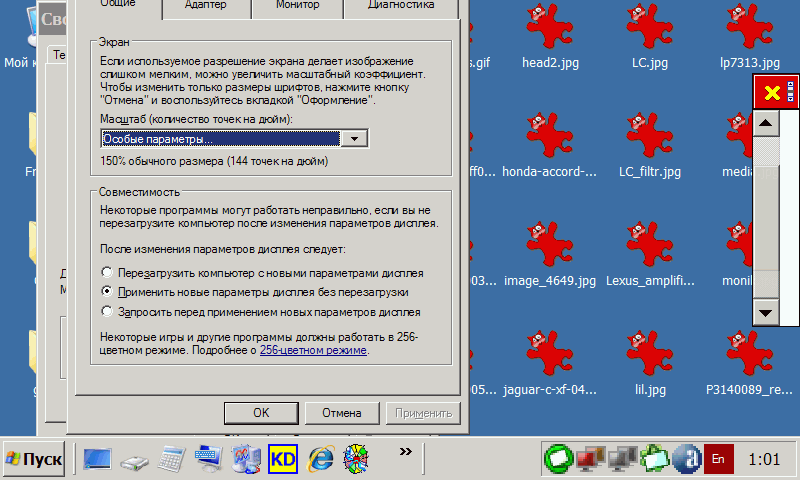Open Internet Explorer from quick launch
Viewport: 800px width, 480px height.
pyautogui.click(x=320, y=458)
